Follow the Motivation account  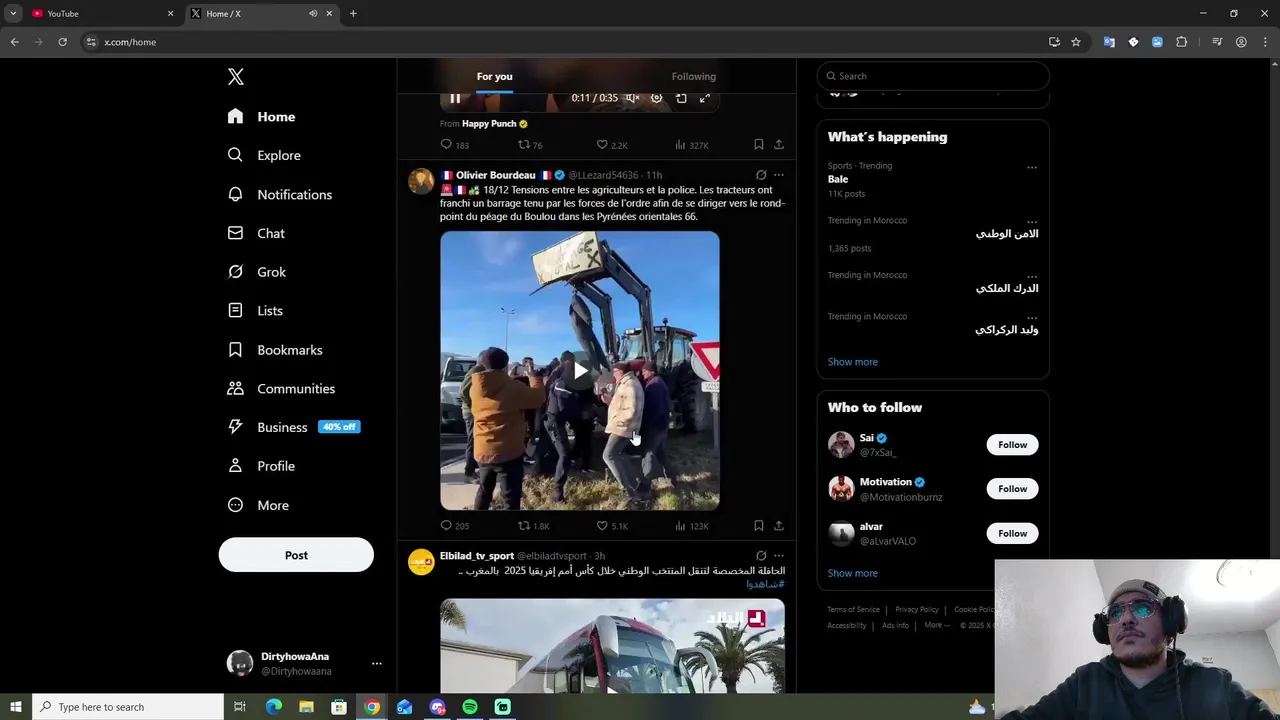[1012, 489]
